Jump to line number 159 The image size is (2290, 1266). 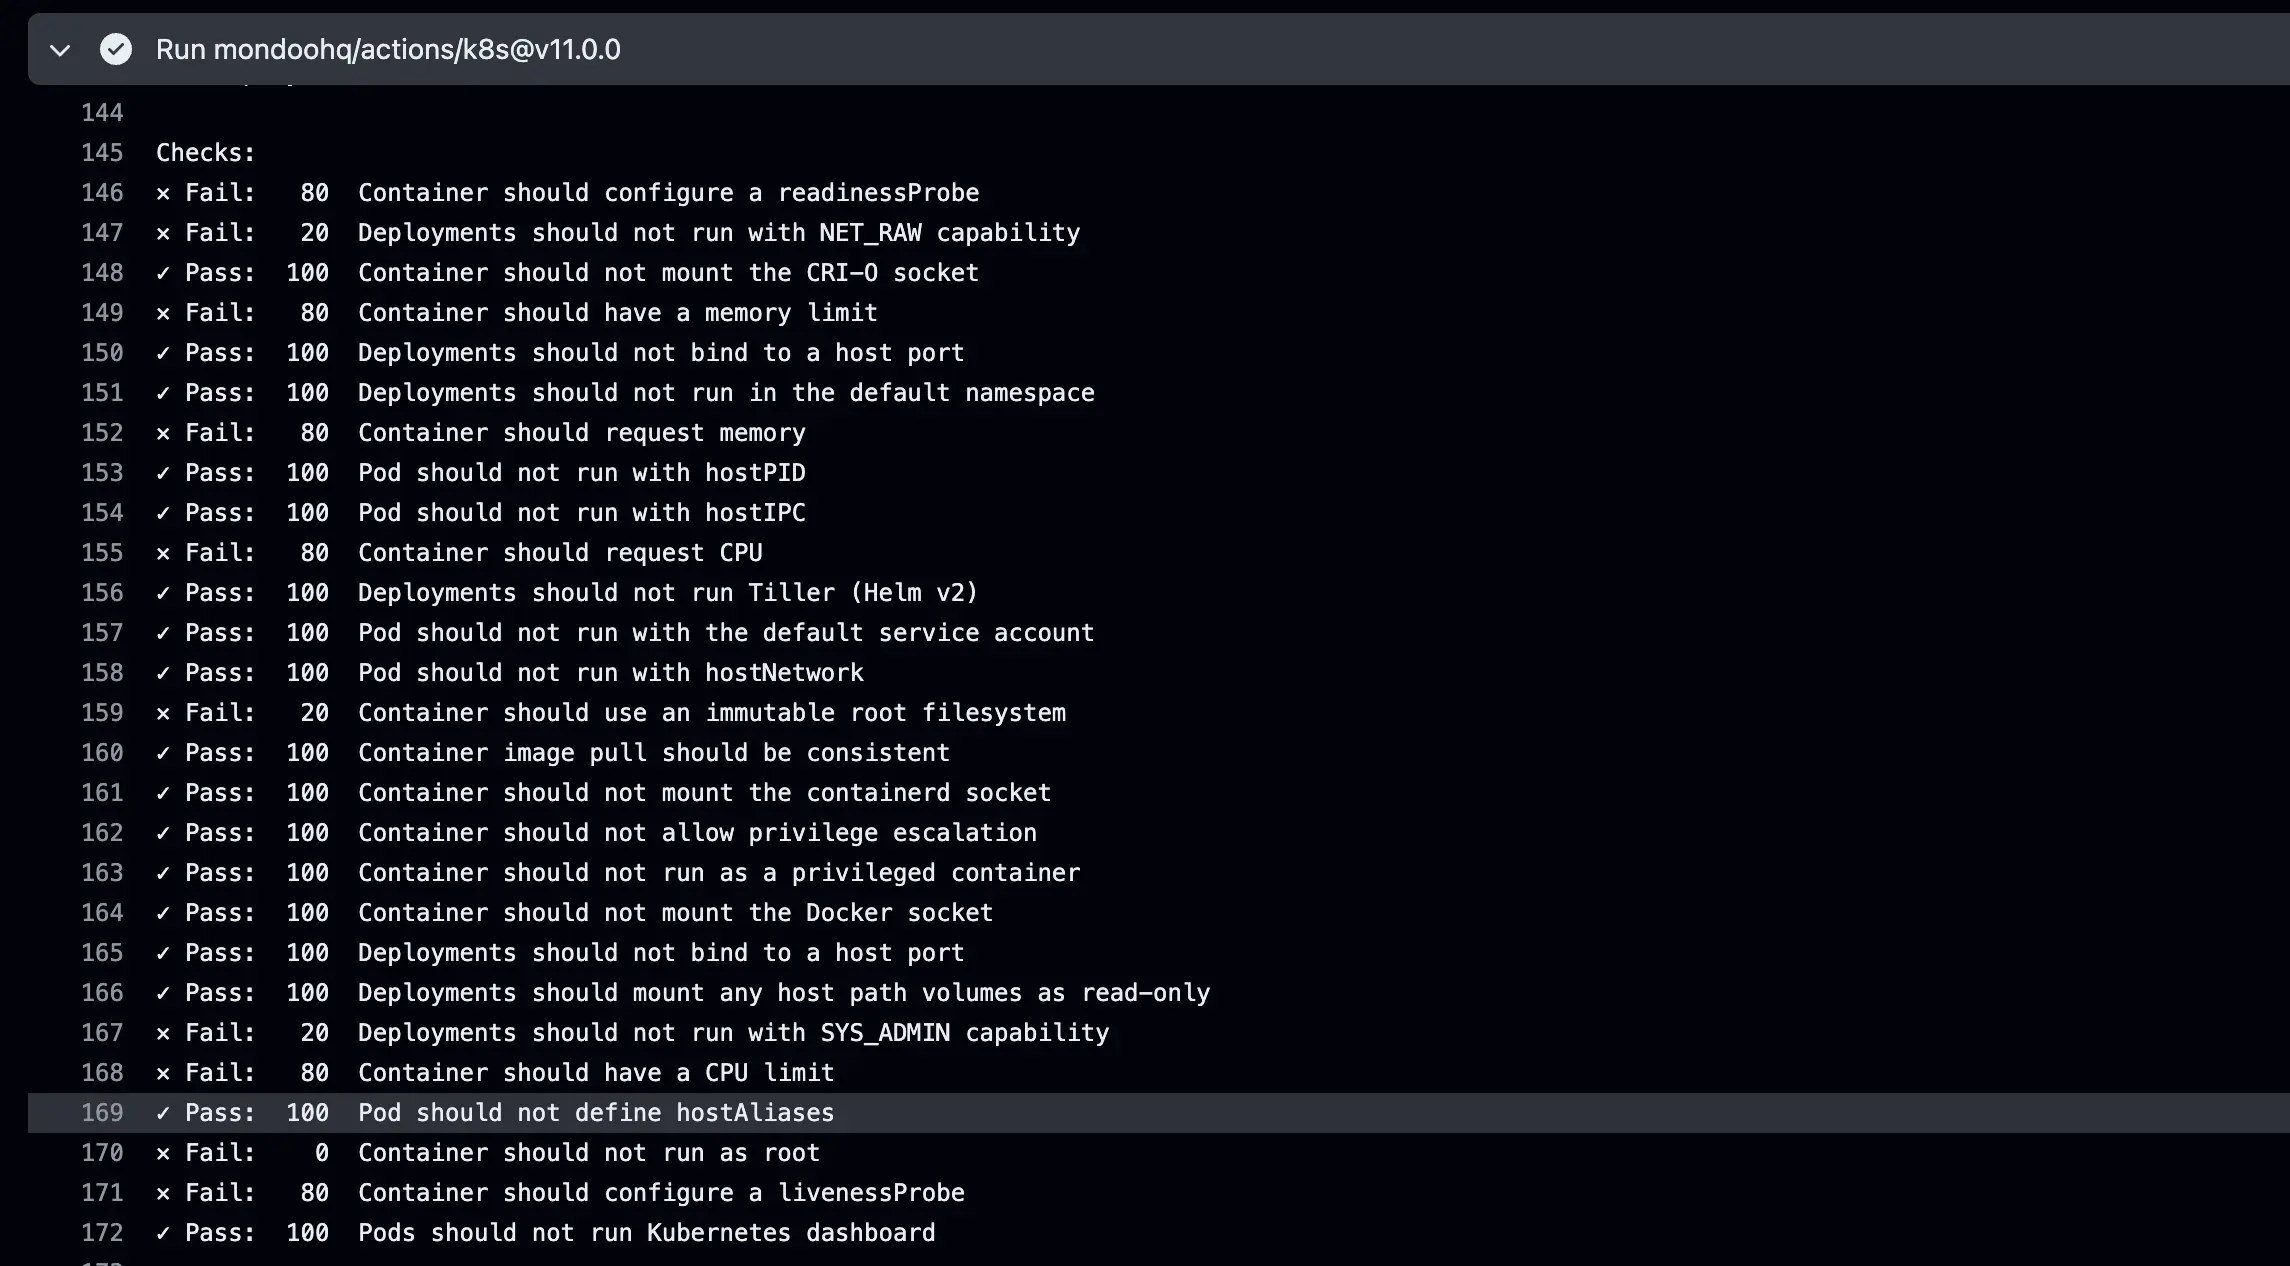point(102,713)
